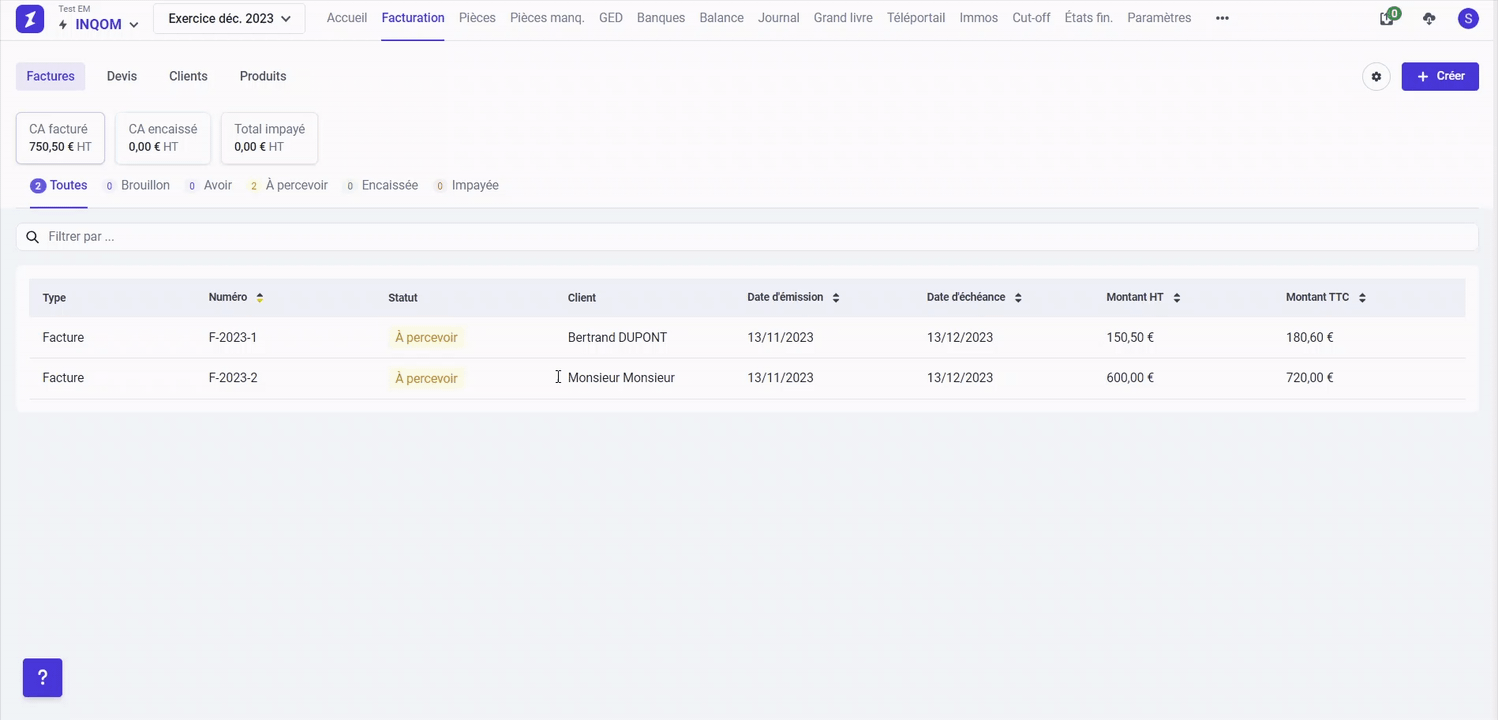The height and width of the screenshot is (720, 1498).
Task: Click the three-dots more menu icon
Action: point(1222,18)
